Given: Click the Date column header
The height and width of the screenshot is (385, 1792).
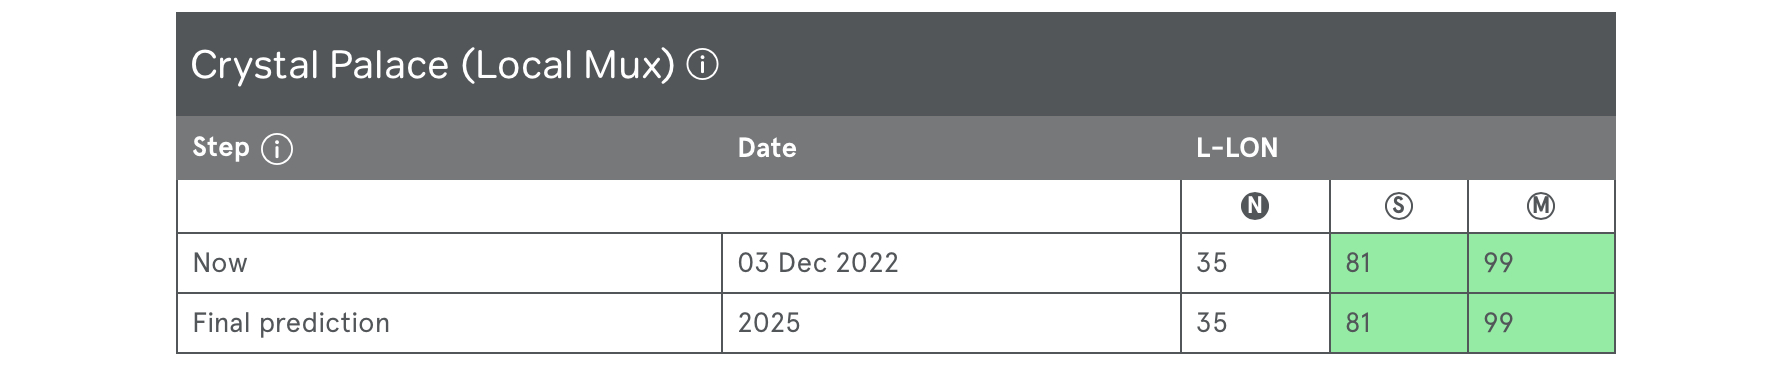Looking at the screenshot, I should (767, 148).
